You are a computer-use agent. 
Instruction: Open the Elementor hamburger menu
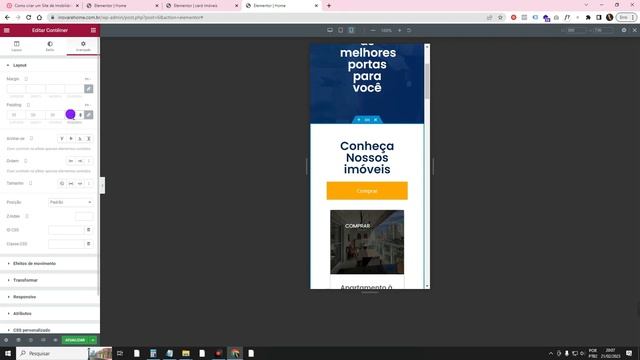tap(7, 30)
